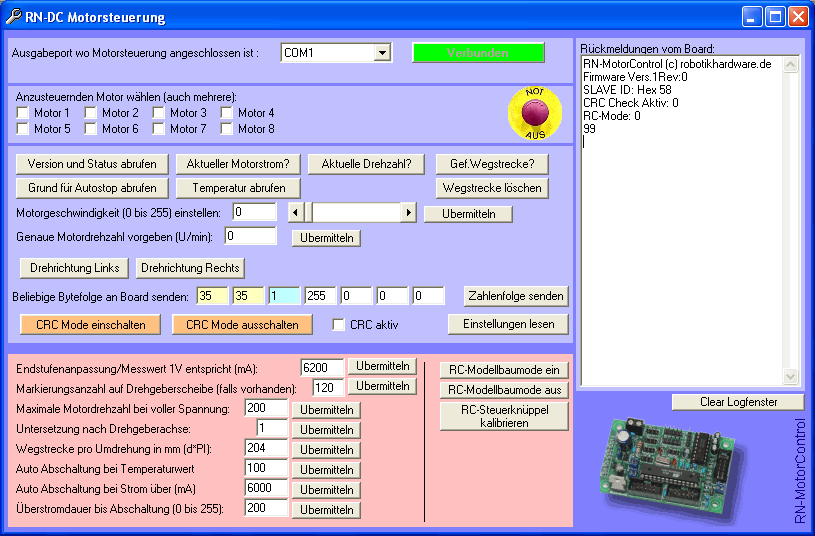
Task: Click the log window scroll-down arrow
Action: tap(791, 376)
